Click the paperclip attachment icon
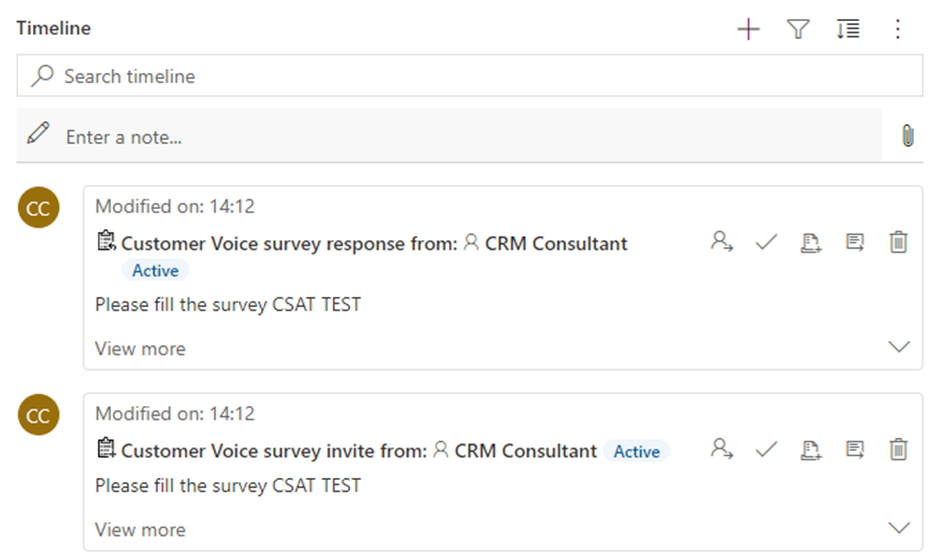 (x=908, y=136)
